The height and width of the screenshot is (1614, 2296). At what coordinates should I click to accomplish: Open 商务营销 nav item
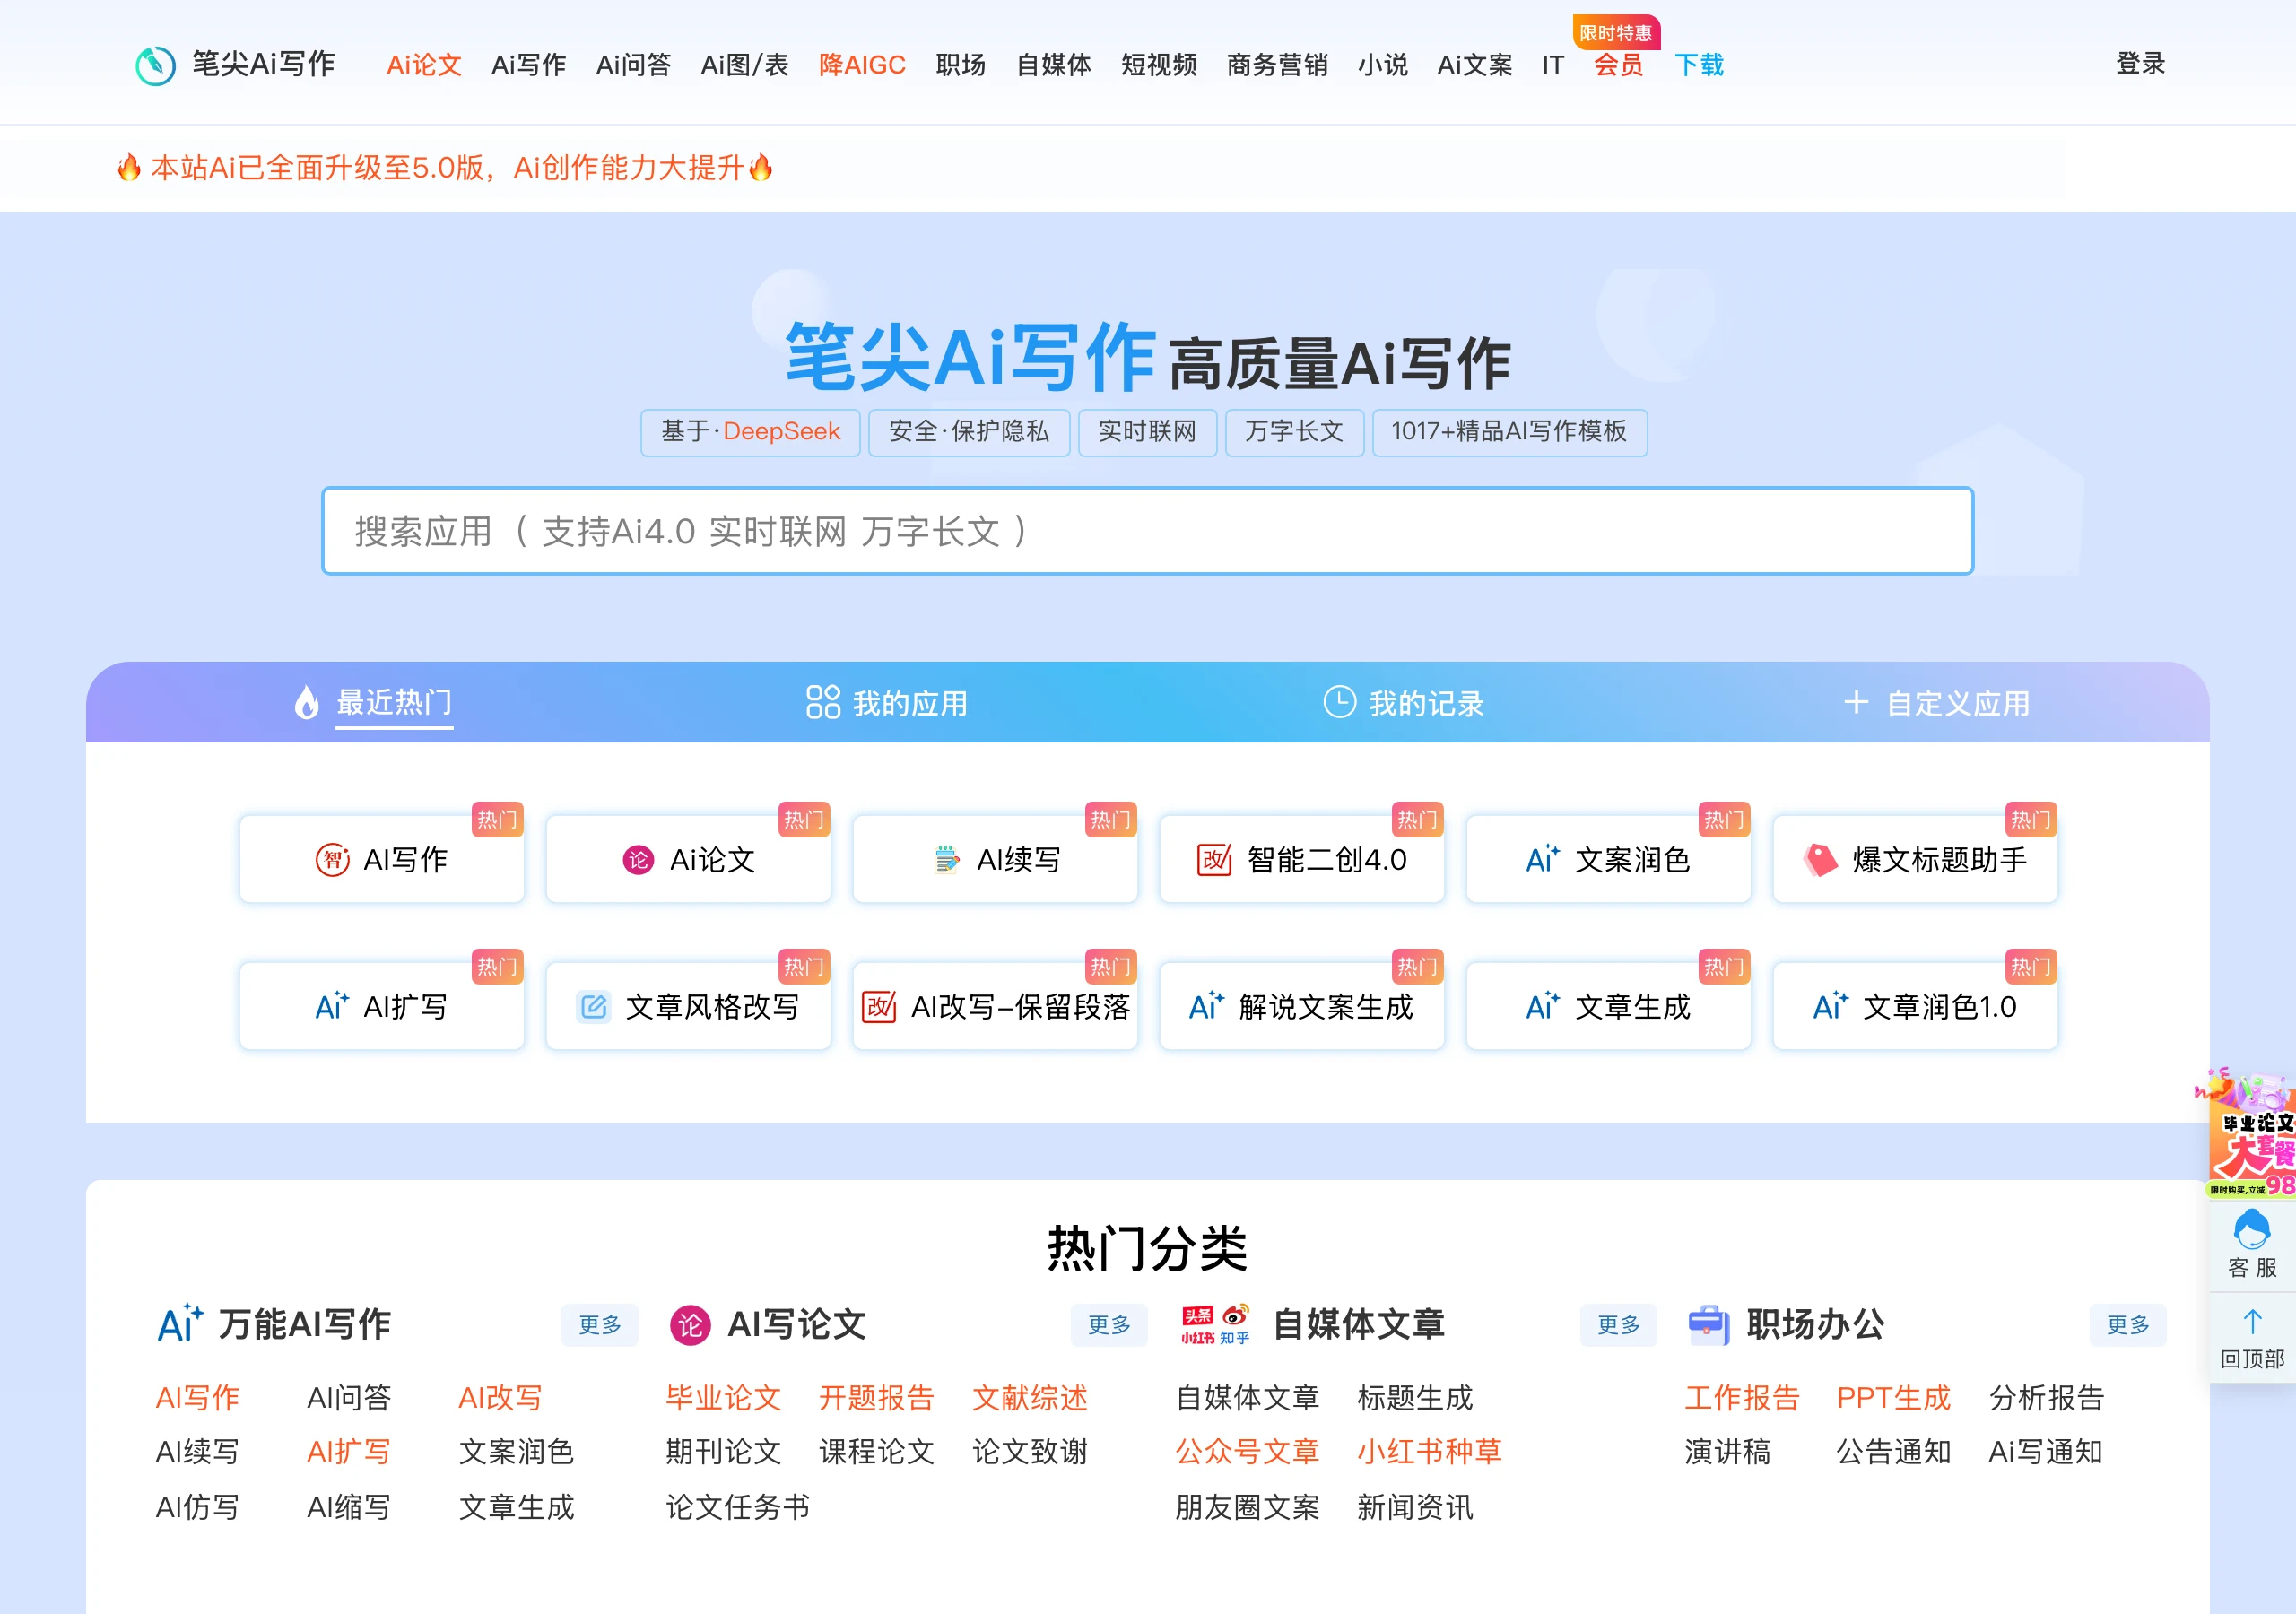[x=1277, y=65]
